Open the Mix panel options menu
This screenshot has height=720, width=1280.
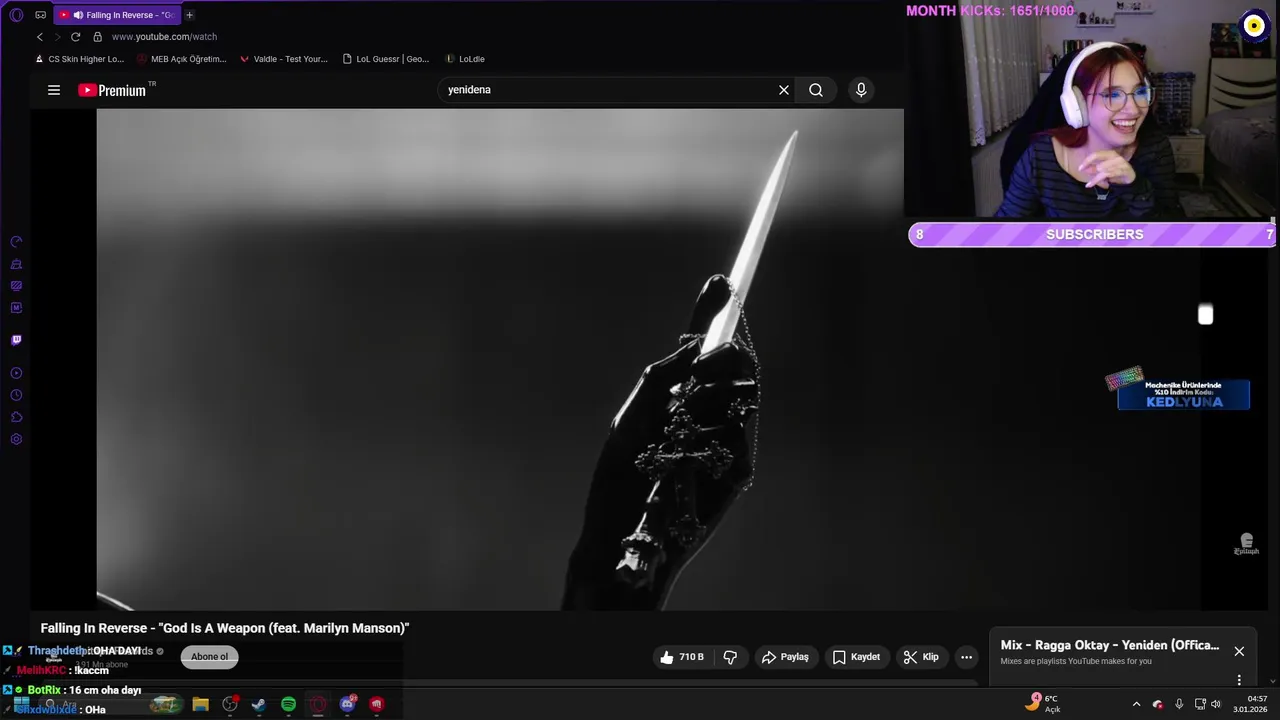pyautogui.click(x=1239, y=680)
